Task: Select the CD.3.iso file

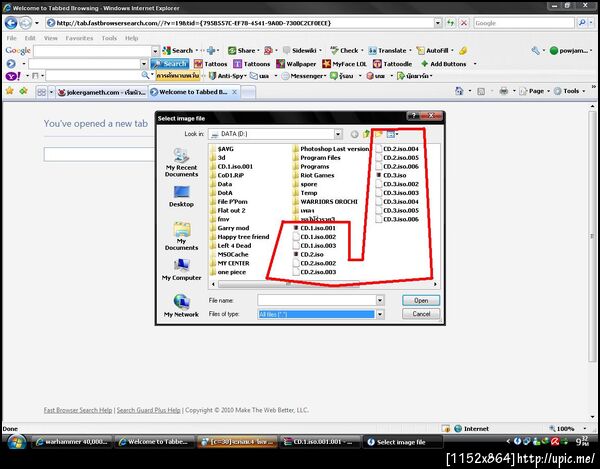Action: coord(391,175)
